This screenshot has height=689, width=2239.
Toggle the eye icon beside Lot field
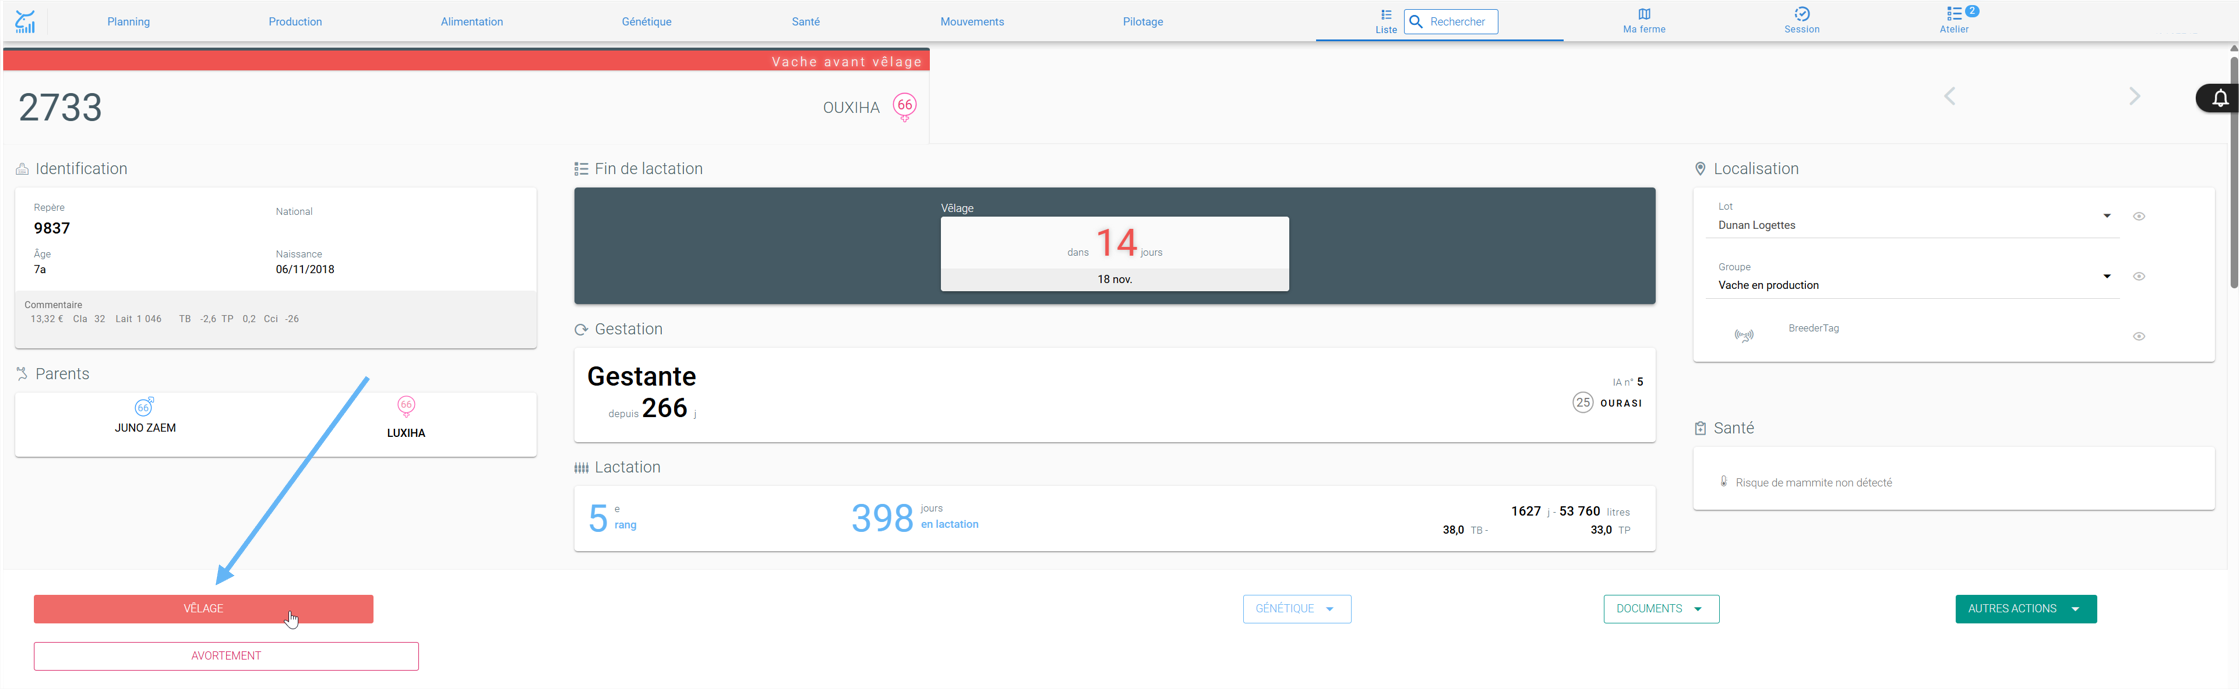2139,216
